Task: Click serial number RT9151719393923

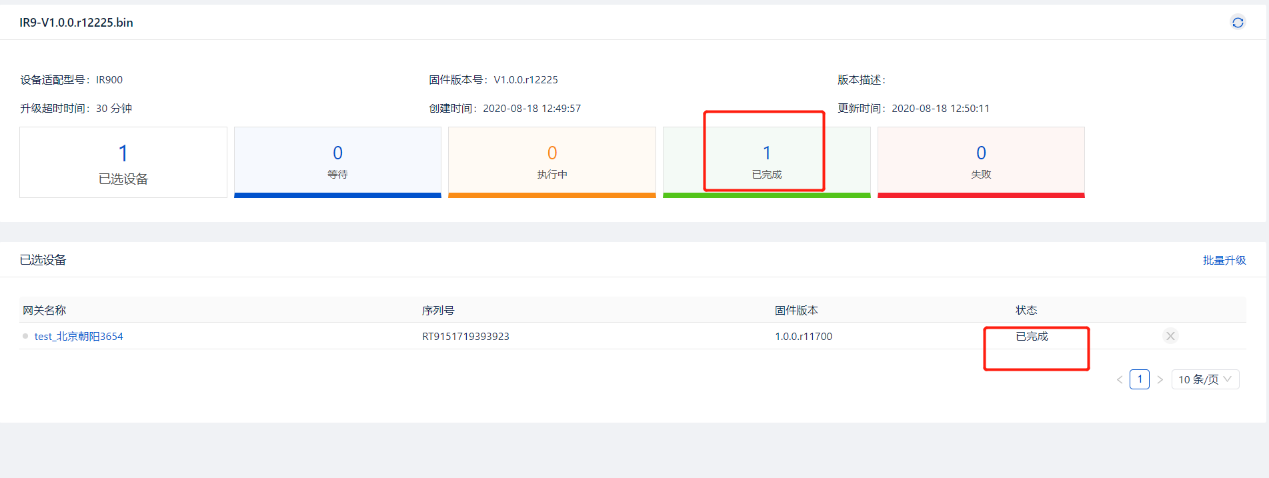Action: click(465, 337)
